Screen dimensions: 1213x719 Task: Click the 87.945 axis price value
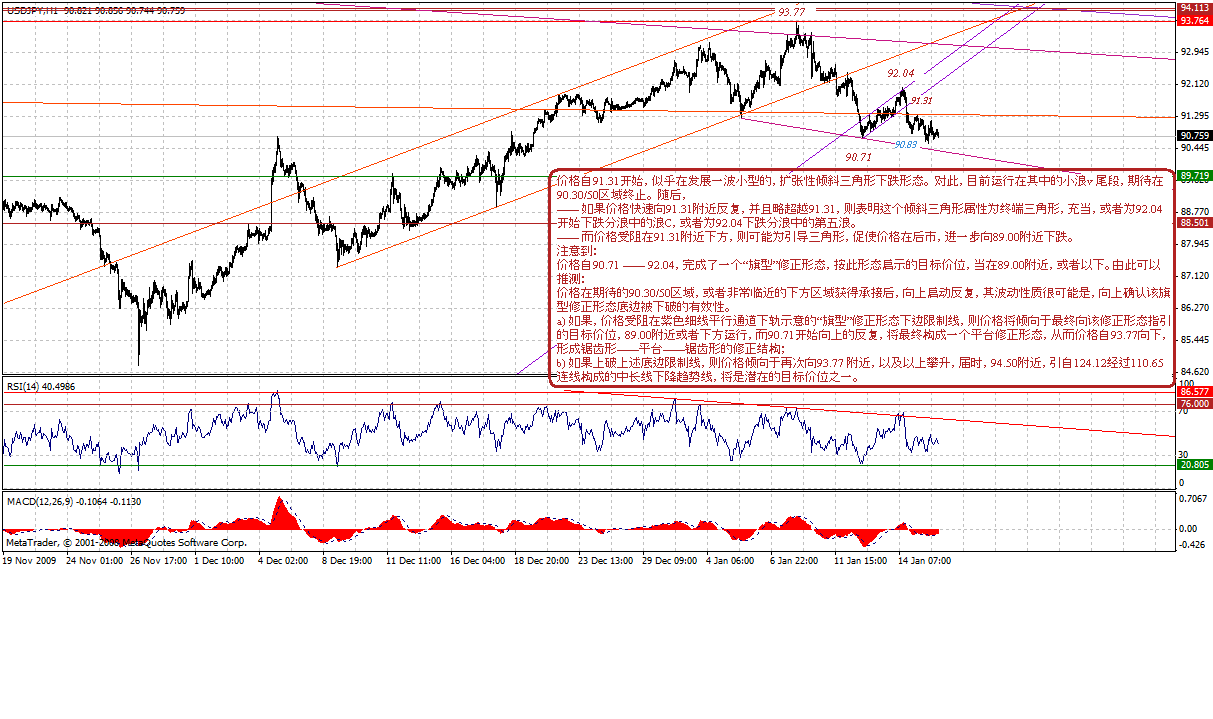(x=1196, y=243)
